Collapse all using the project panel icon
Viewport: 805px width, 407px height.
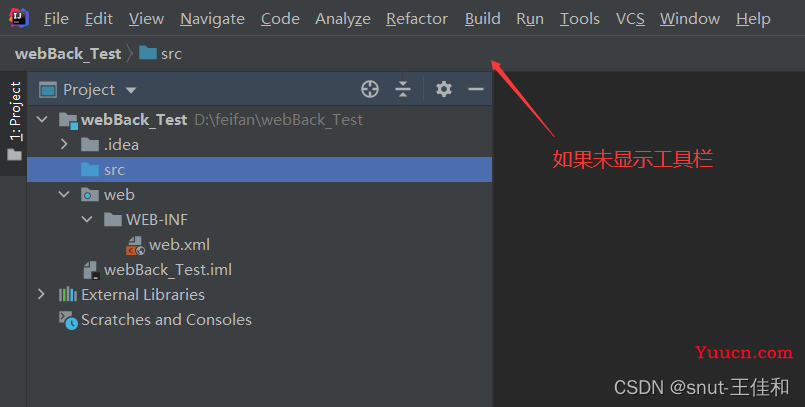click(x=403, y=89)
